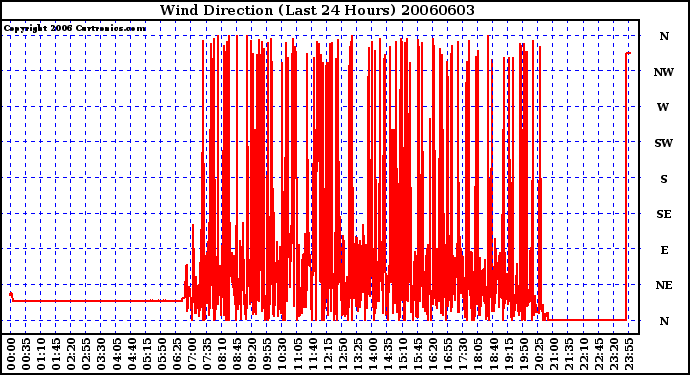Screen dimensions: 690x375
Task: Click the "11:40" time axis label
Action: (312, 354)
